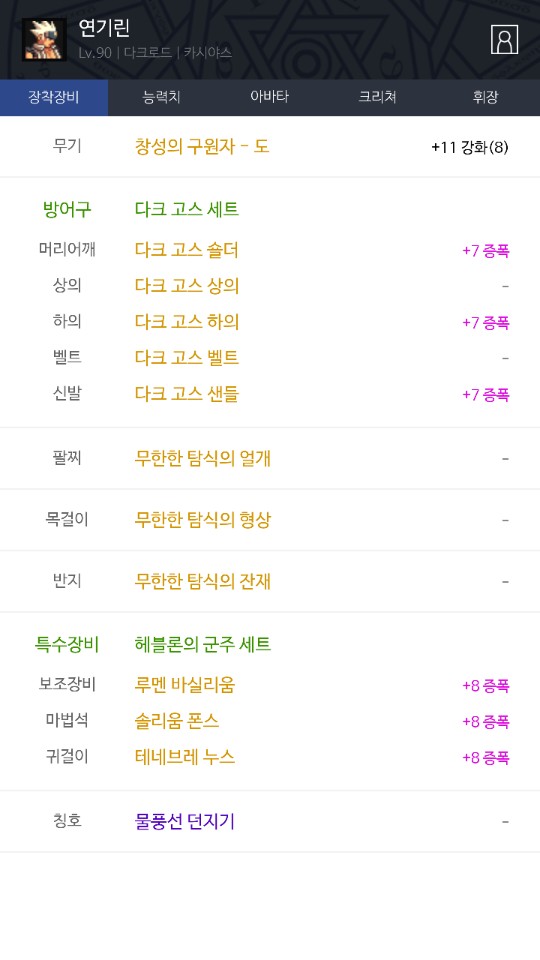Click the 헤블론의 군주 세트 set name
Screen dimensions: 540x960
pos(203,644)
